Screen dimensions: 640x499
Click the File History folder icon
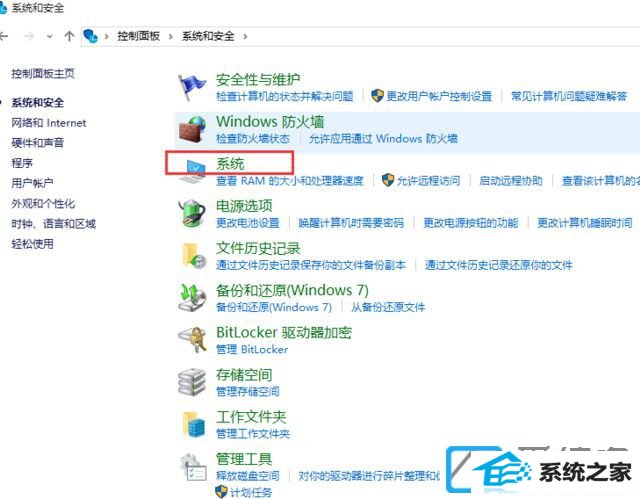(x=193, y=255)
